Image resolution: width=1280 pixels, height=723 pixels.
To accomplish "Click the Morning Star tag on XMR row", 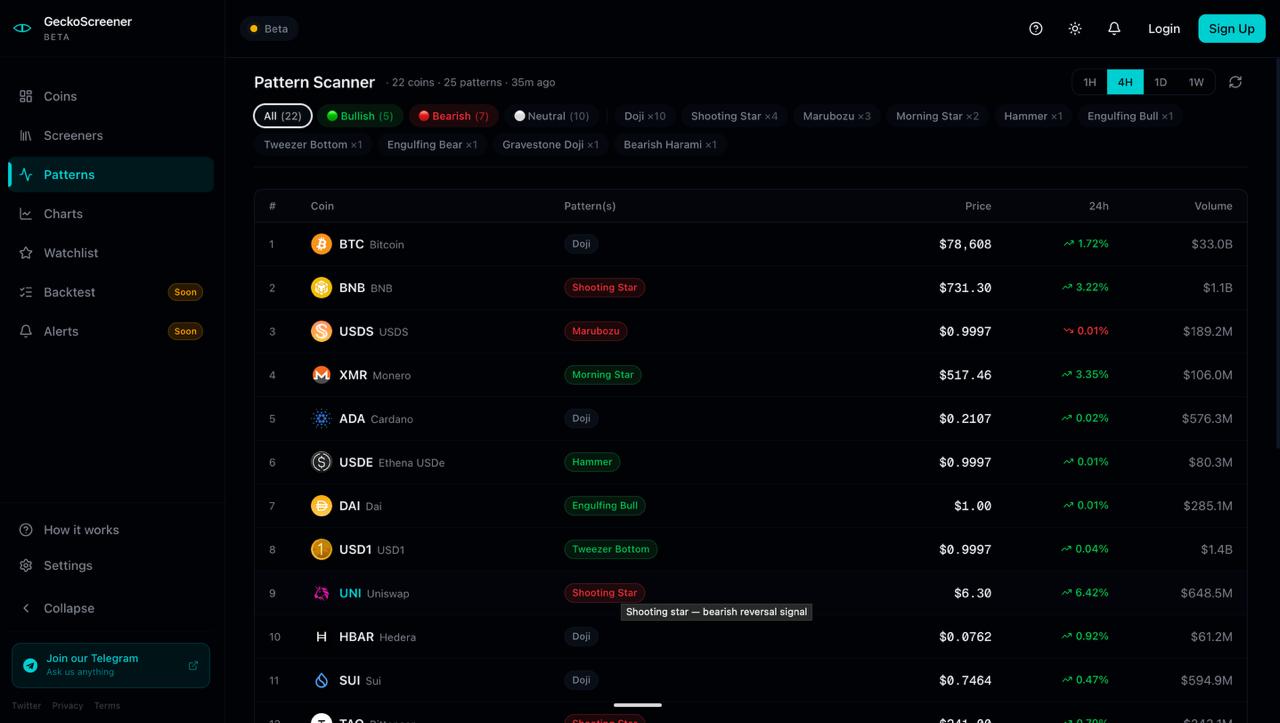I will point(603,375).
